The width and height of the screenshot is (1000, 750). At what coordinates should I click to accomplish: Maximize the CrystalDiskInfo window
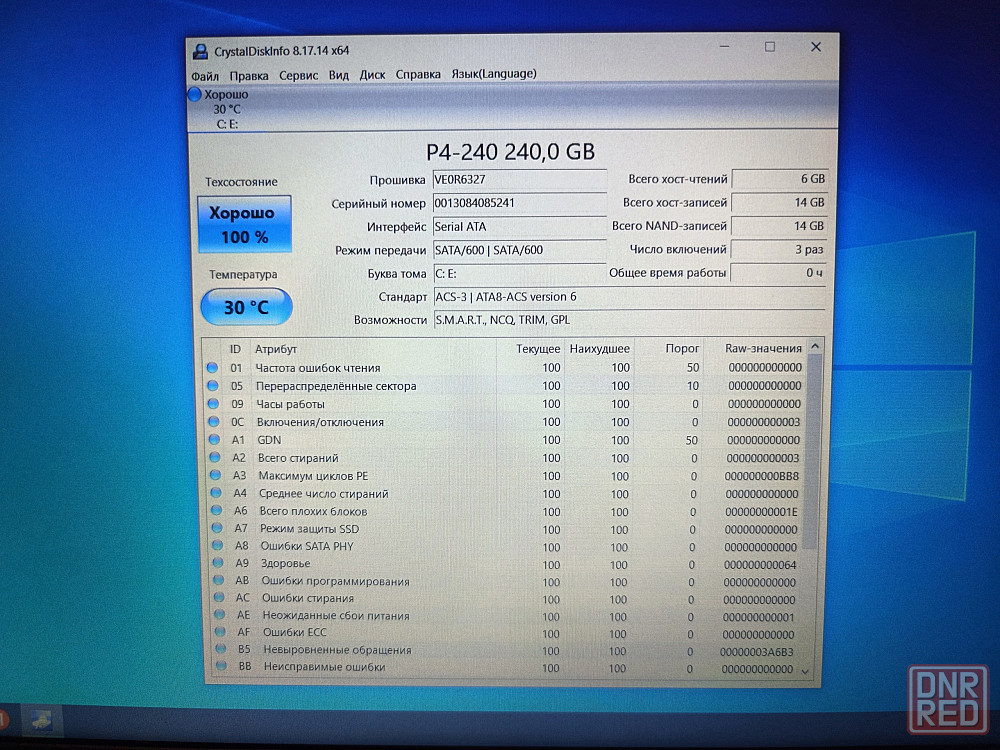[x=770, y=47]
